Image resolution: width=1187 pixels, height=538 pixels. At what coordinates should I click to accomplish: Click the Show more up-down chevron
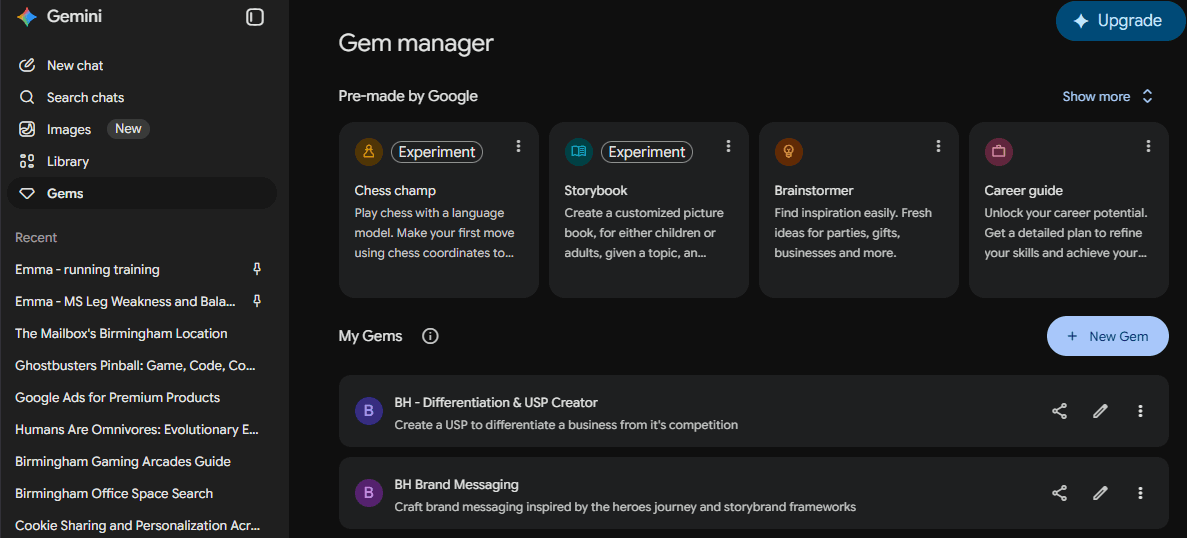click(x=1148, y=96)
